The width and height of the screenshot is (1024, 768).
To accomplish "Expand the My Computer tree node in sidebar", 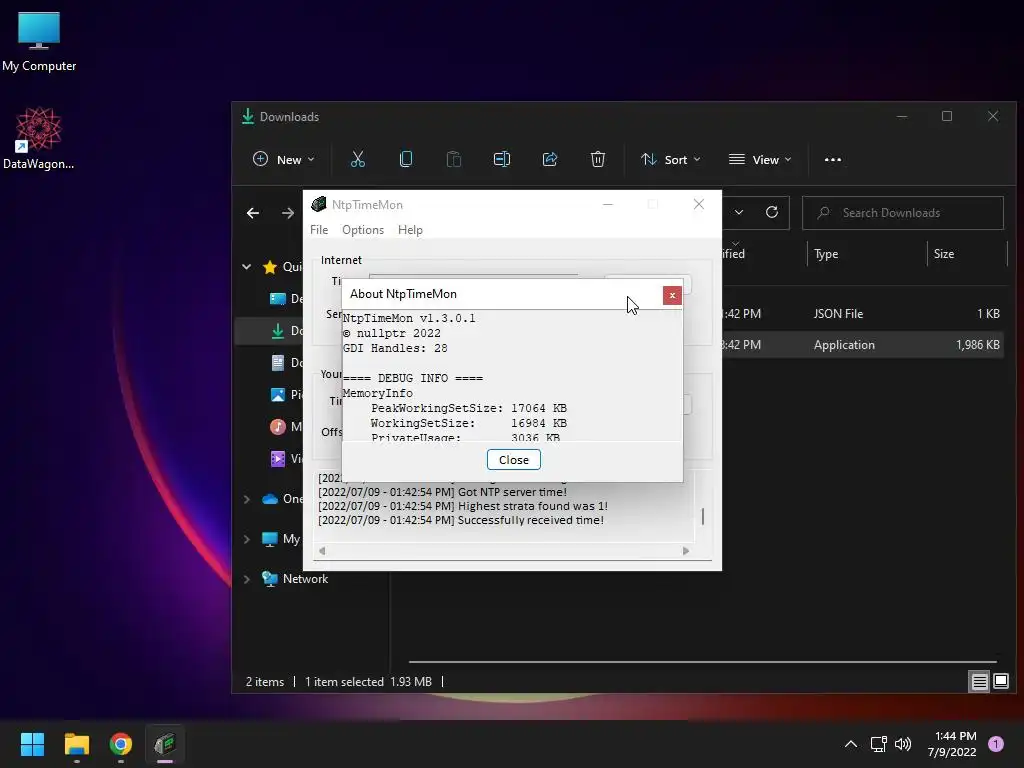I will pyautogui.click(x=247, y=539).
